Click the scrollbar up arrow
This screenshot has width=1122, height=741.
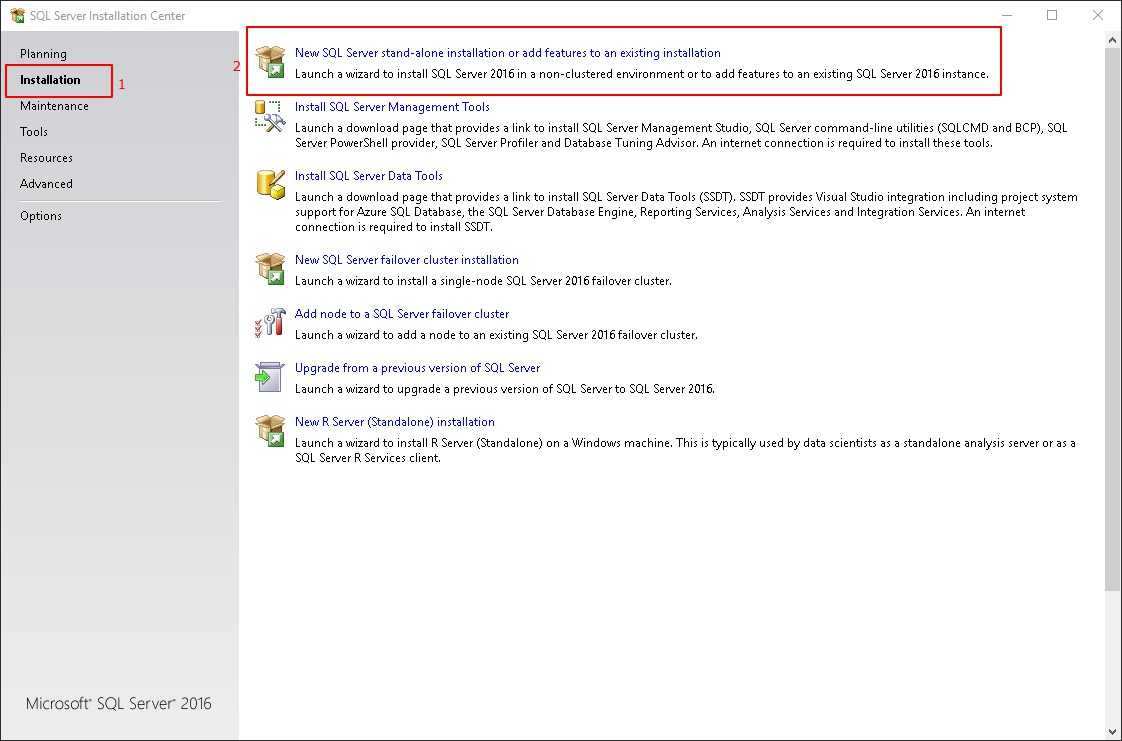point(1113,39)
